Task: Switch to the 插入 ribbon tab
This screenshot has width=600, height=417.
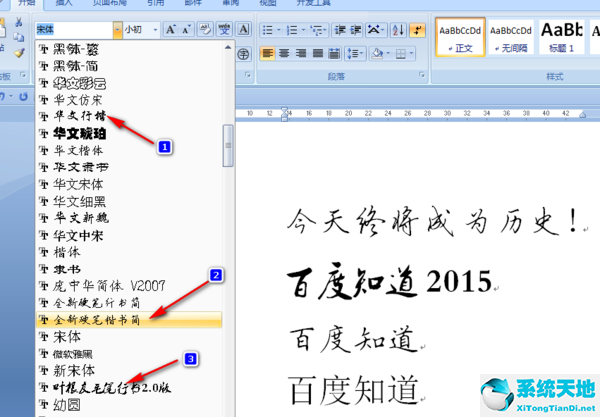Action: pyautogui.click(x=64, y=3)
